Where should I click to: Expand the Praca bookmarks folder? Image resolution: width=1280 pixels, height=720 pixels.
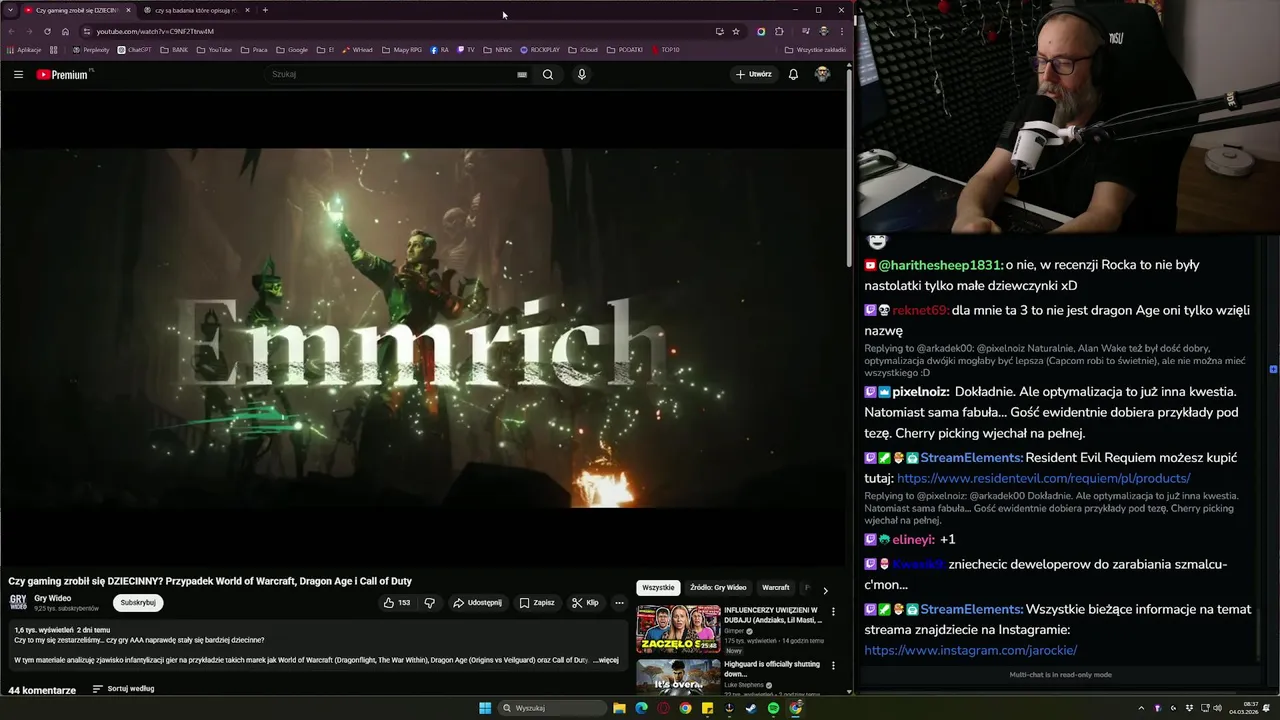(x=254, y=50)
